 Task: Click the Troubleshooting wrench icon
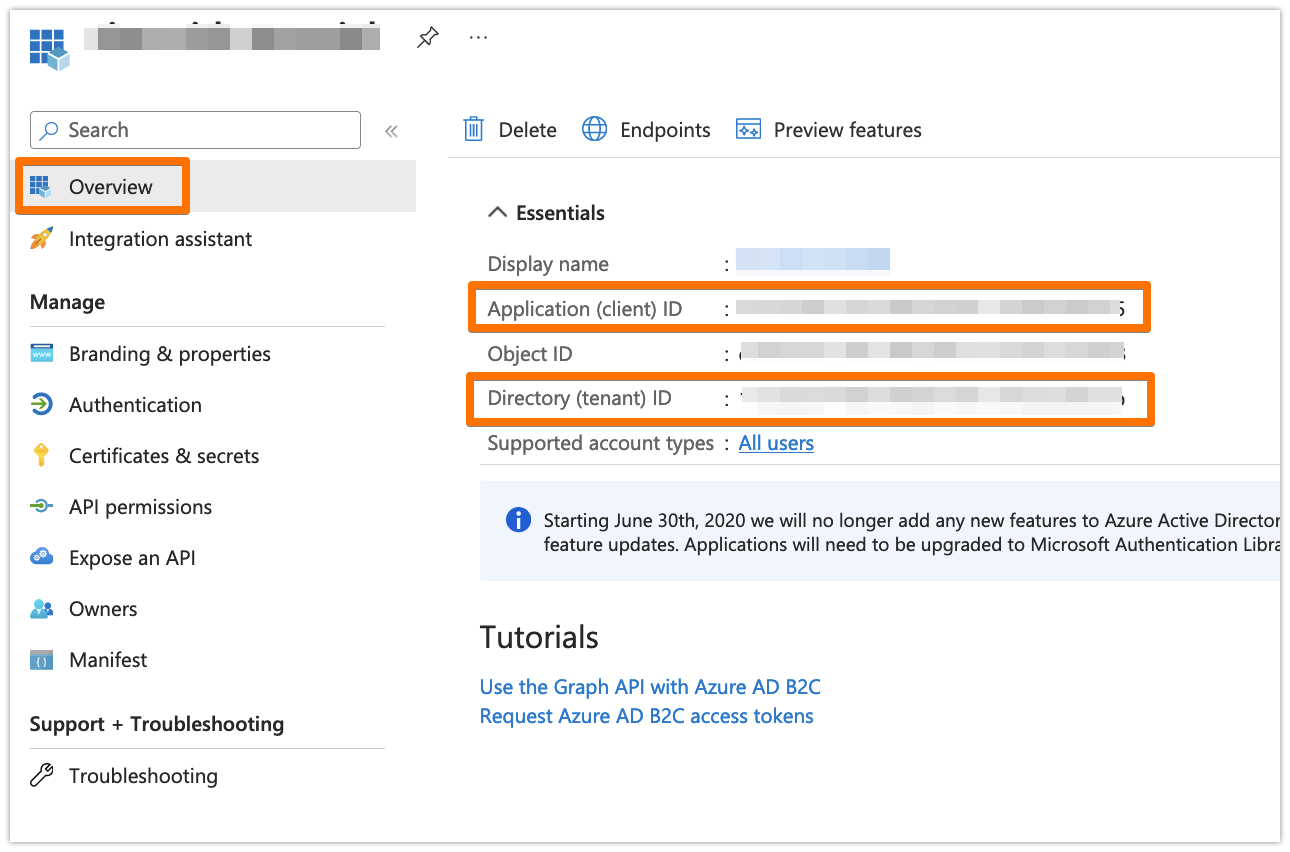pyautogui.click(x=41, y=776)
